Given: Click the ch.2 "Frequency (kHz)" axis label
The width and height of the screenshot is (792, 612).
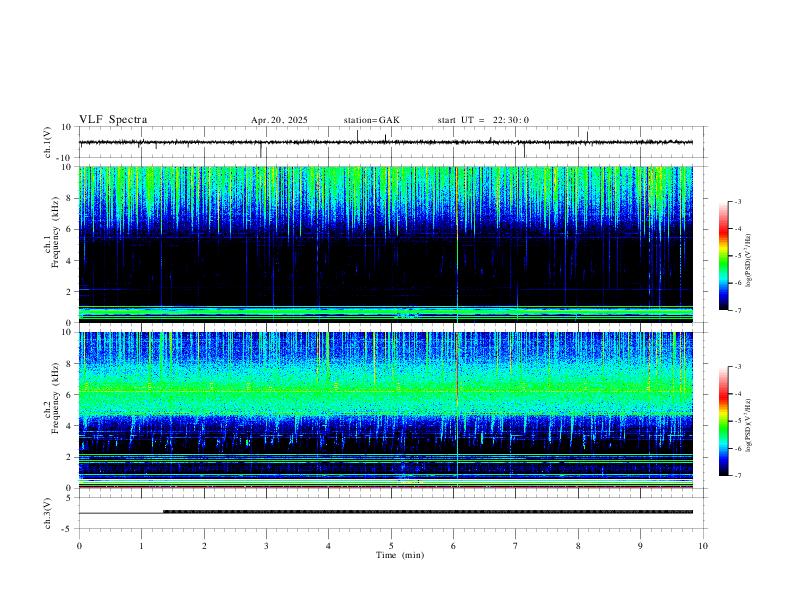Looking at the screenshot, I should pos(56,398).
